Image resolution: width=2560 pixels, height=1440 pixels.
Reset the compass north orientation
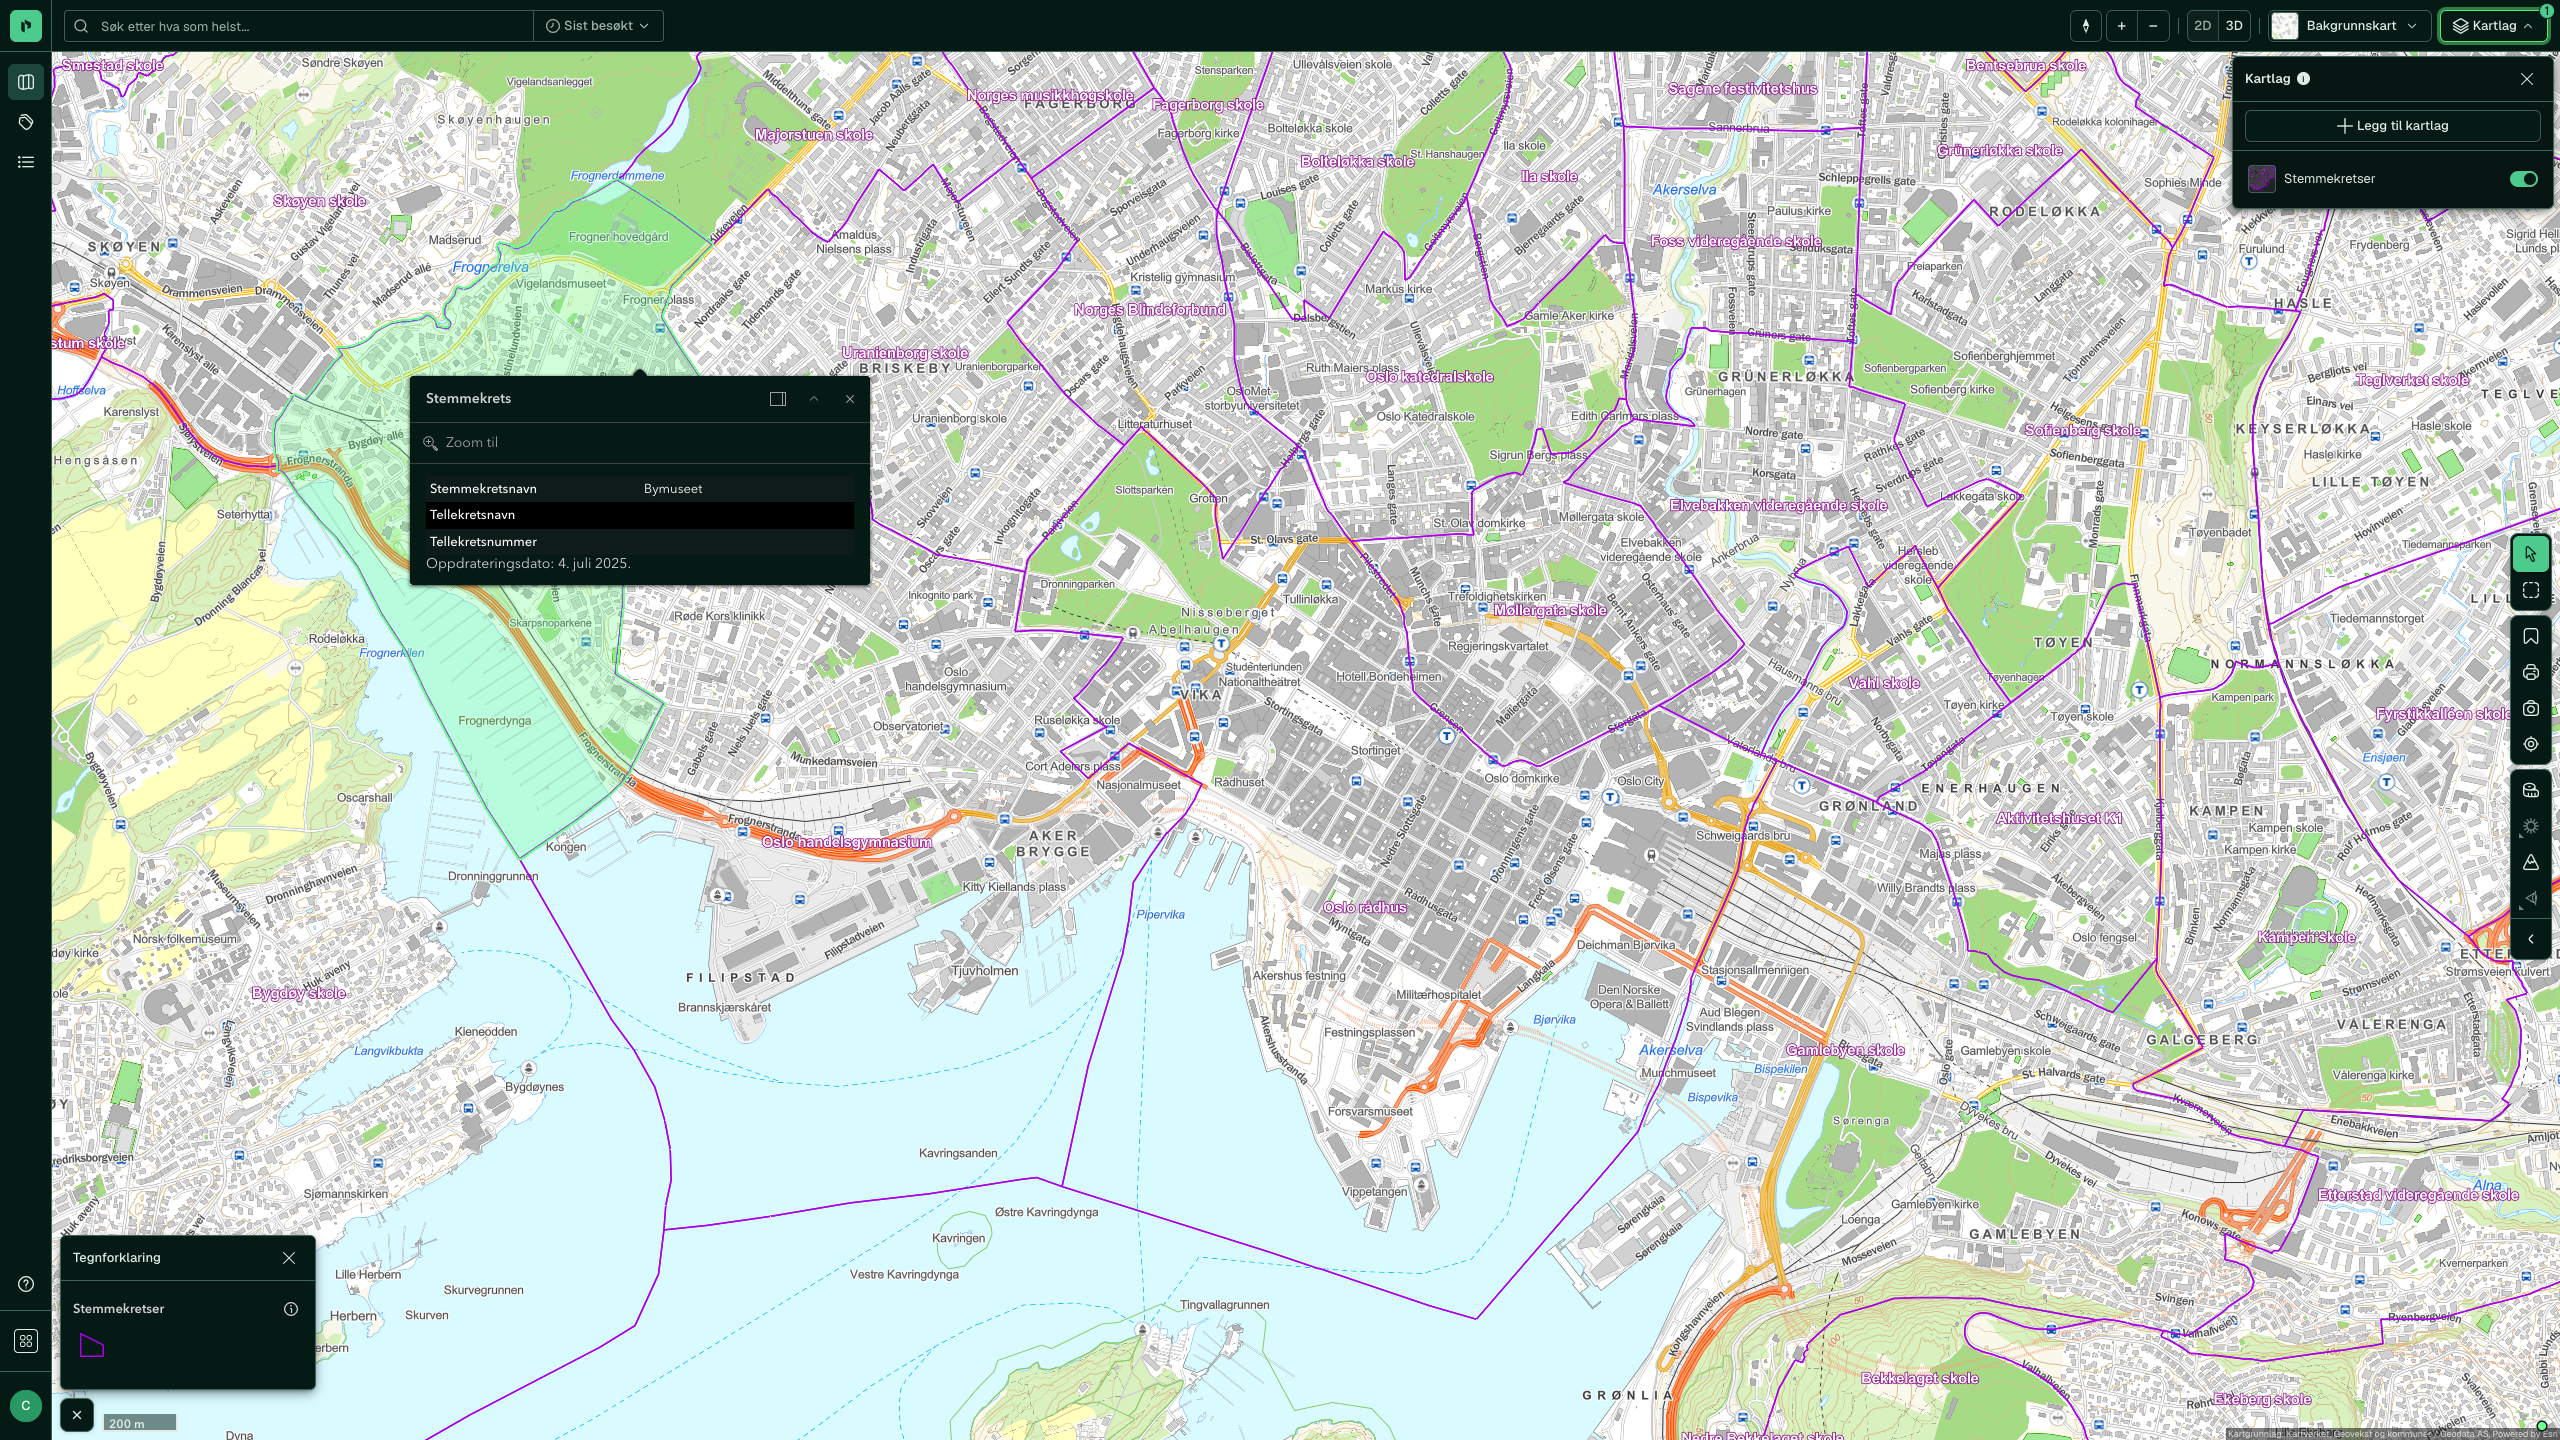pos(2085,26)
